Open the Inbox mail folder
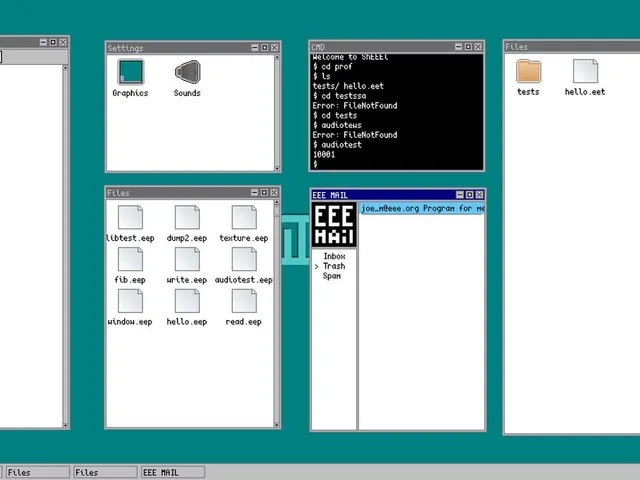The image size is (640, 480). 334,256
